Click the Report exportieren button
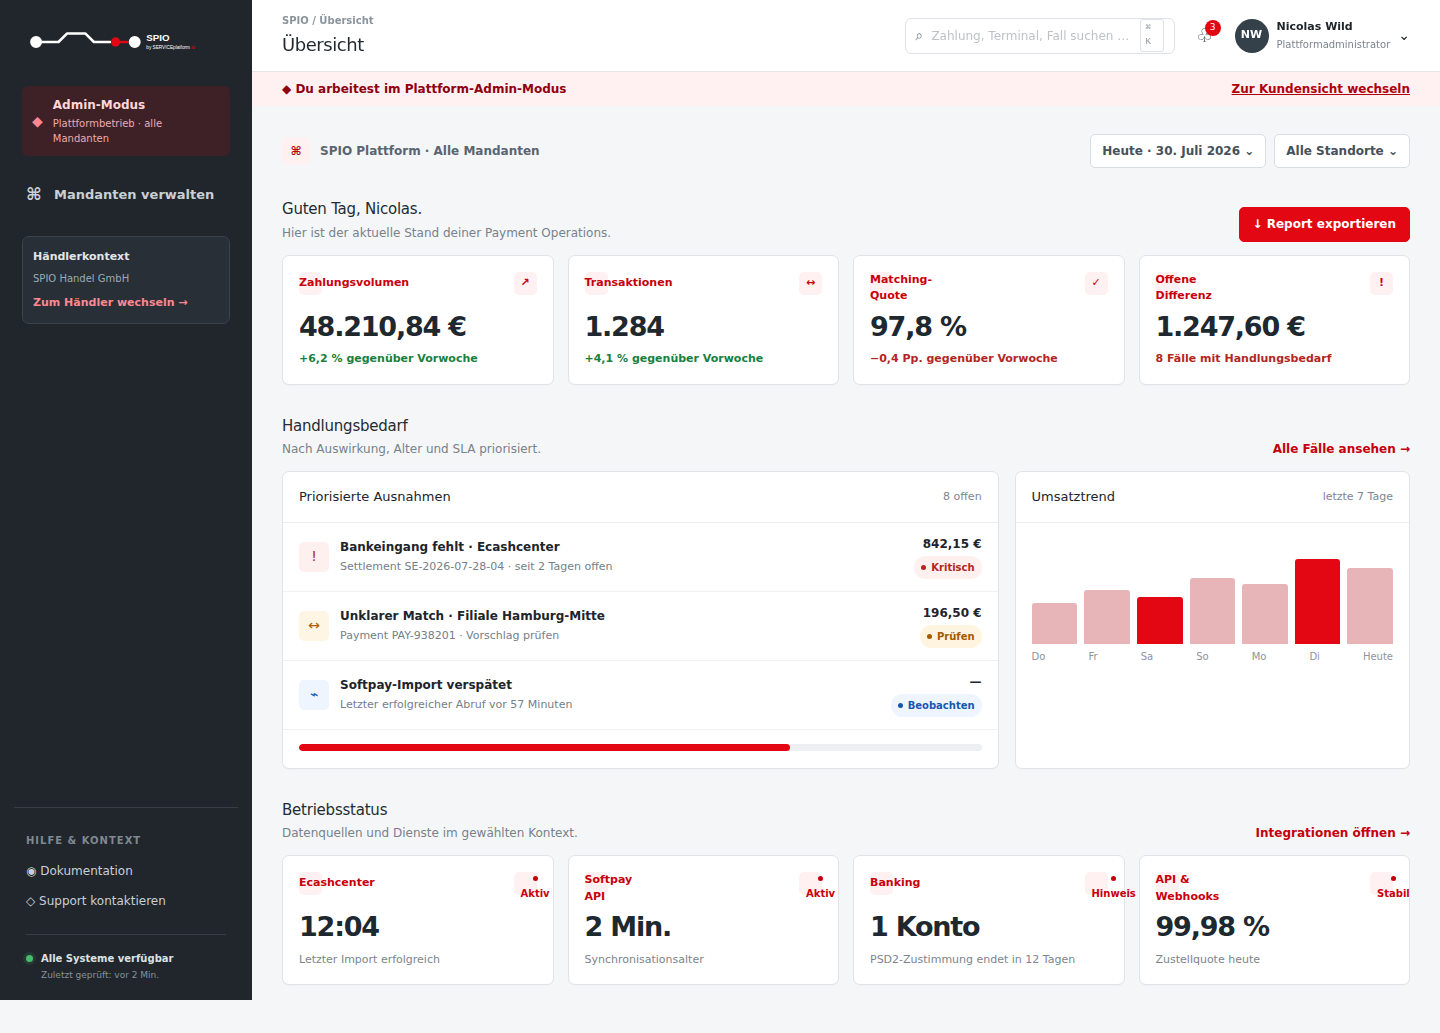Viewport: 1440px width, 1033px height. [1324, 224]
